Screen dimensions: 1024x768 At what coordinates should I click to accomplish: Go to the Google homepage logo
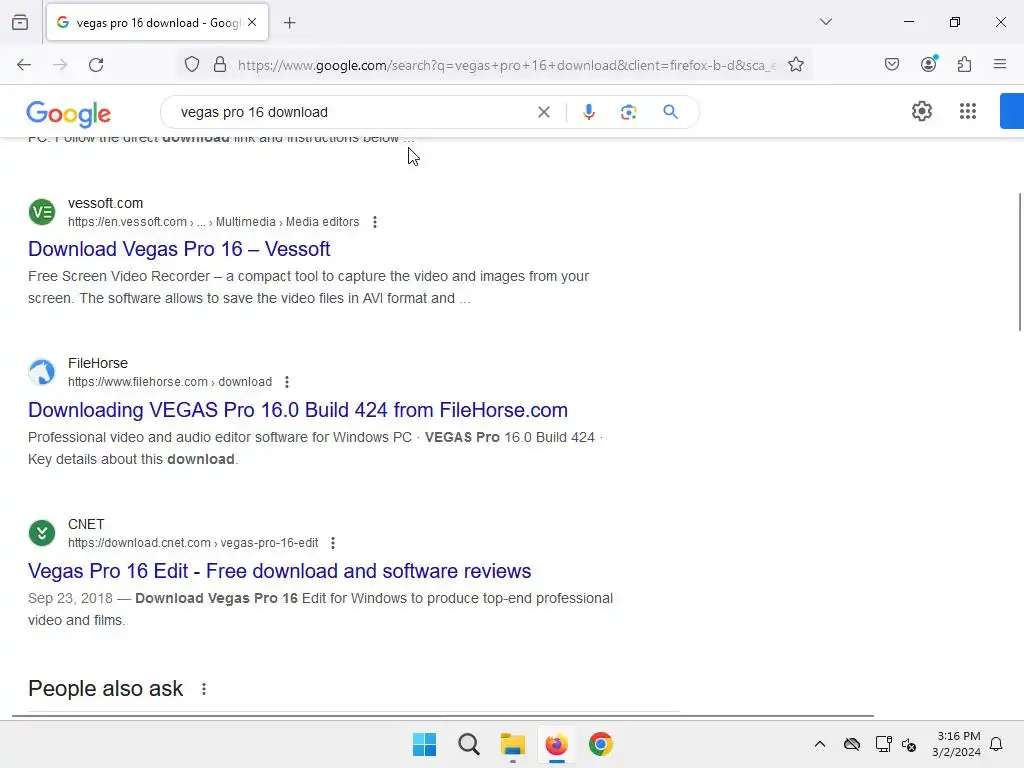[x=69, y=114]
